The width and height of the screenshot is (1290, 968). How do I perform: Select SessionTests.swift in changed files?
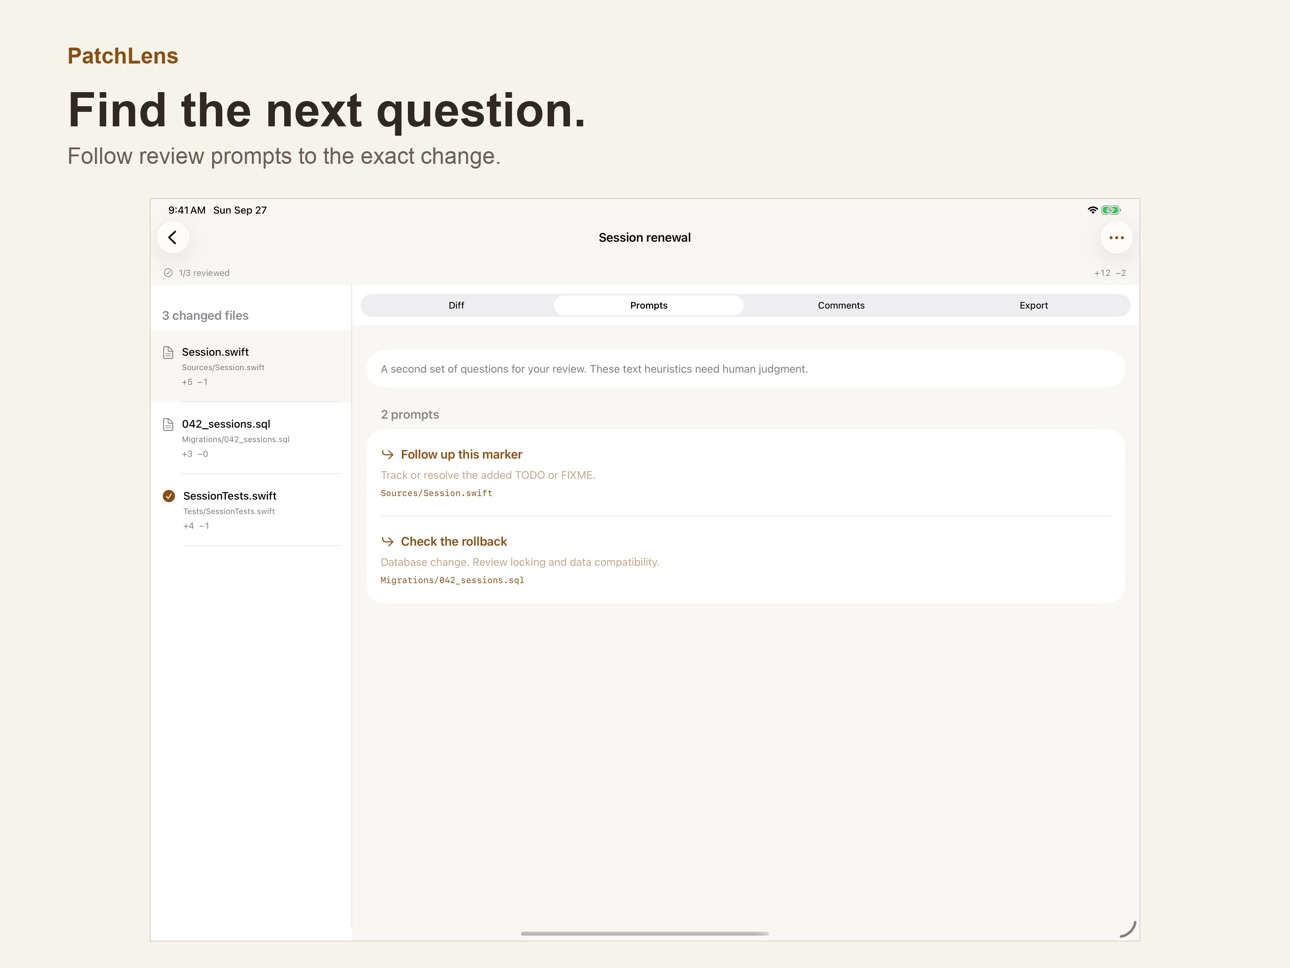point(251,510)
